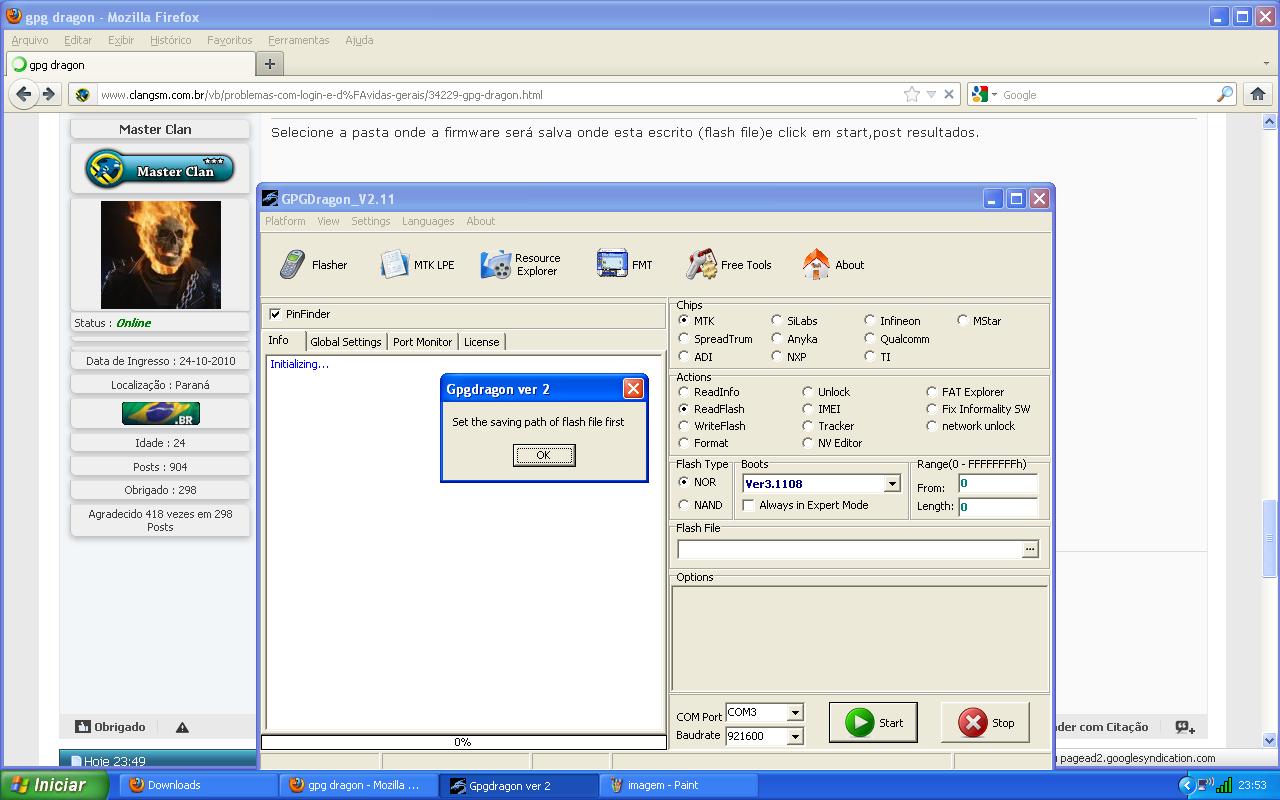The height and width of the screenshot is (800, 1280).
Task: Open the Windows Iniciar start menu
Action: (x=54, y=785)
